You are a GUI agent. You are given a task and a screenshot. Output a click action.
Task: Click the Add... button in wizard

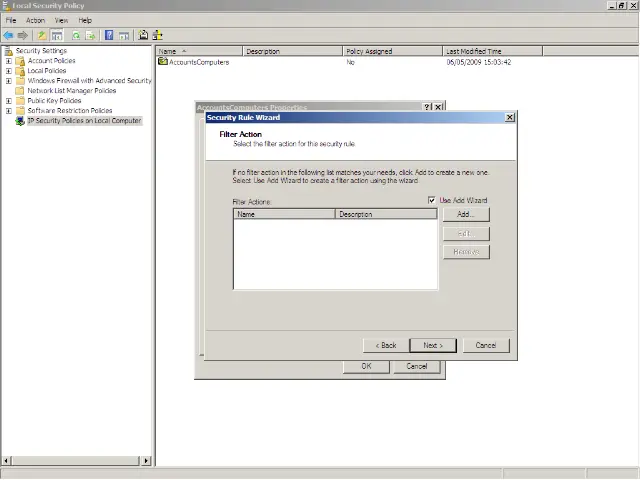465,215
